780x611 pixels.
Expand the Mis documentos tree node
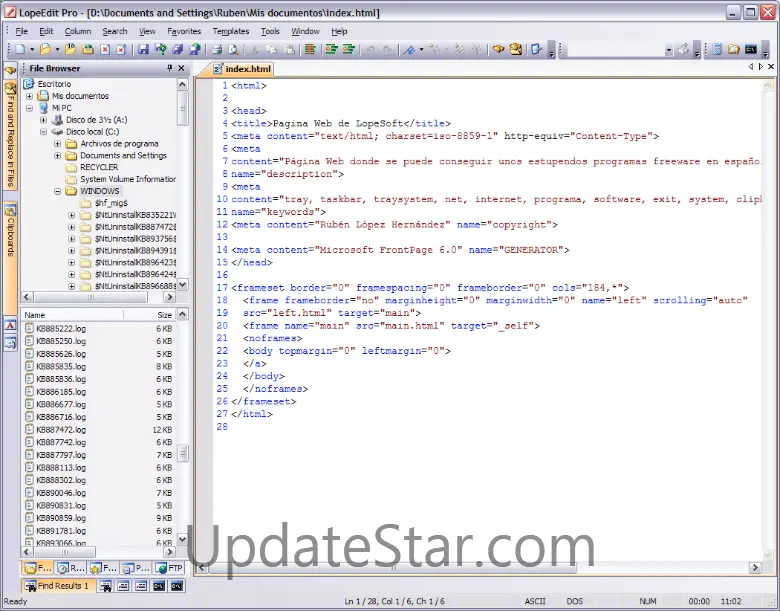(x=29, y=96)
